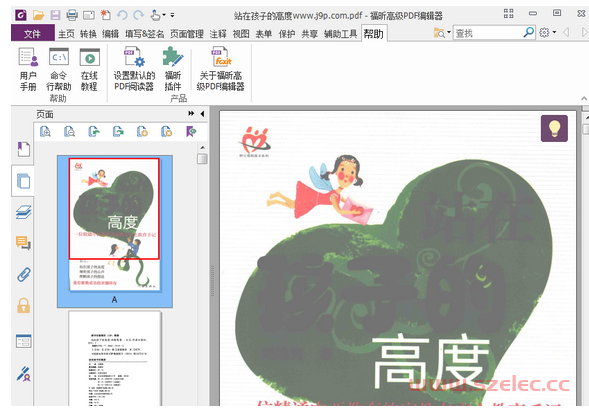Click the thumbnail panel scroll-up arrow

click(202, 148)
